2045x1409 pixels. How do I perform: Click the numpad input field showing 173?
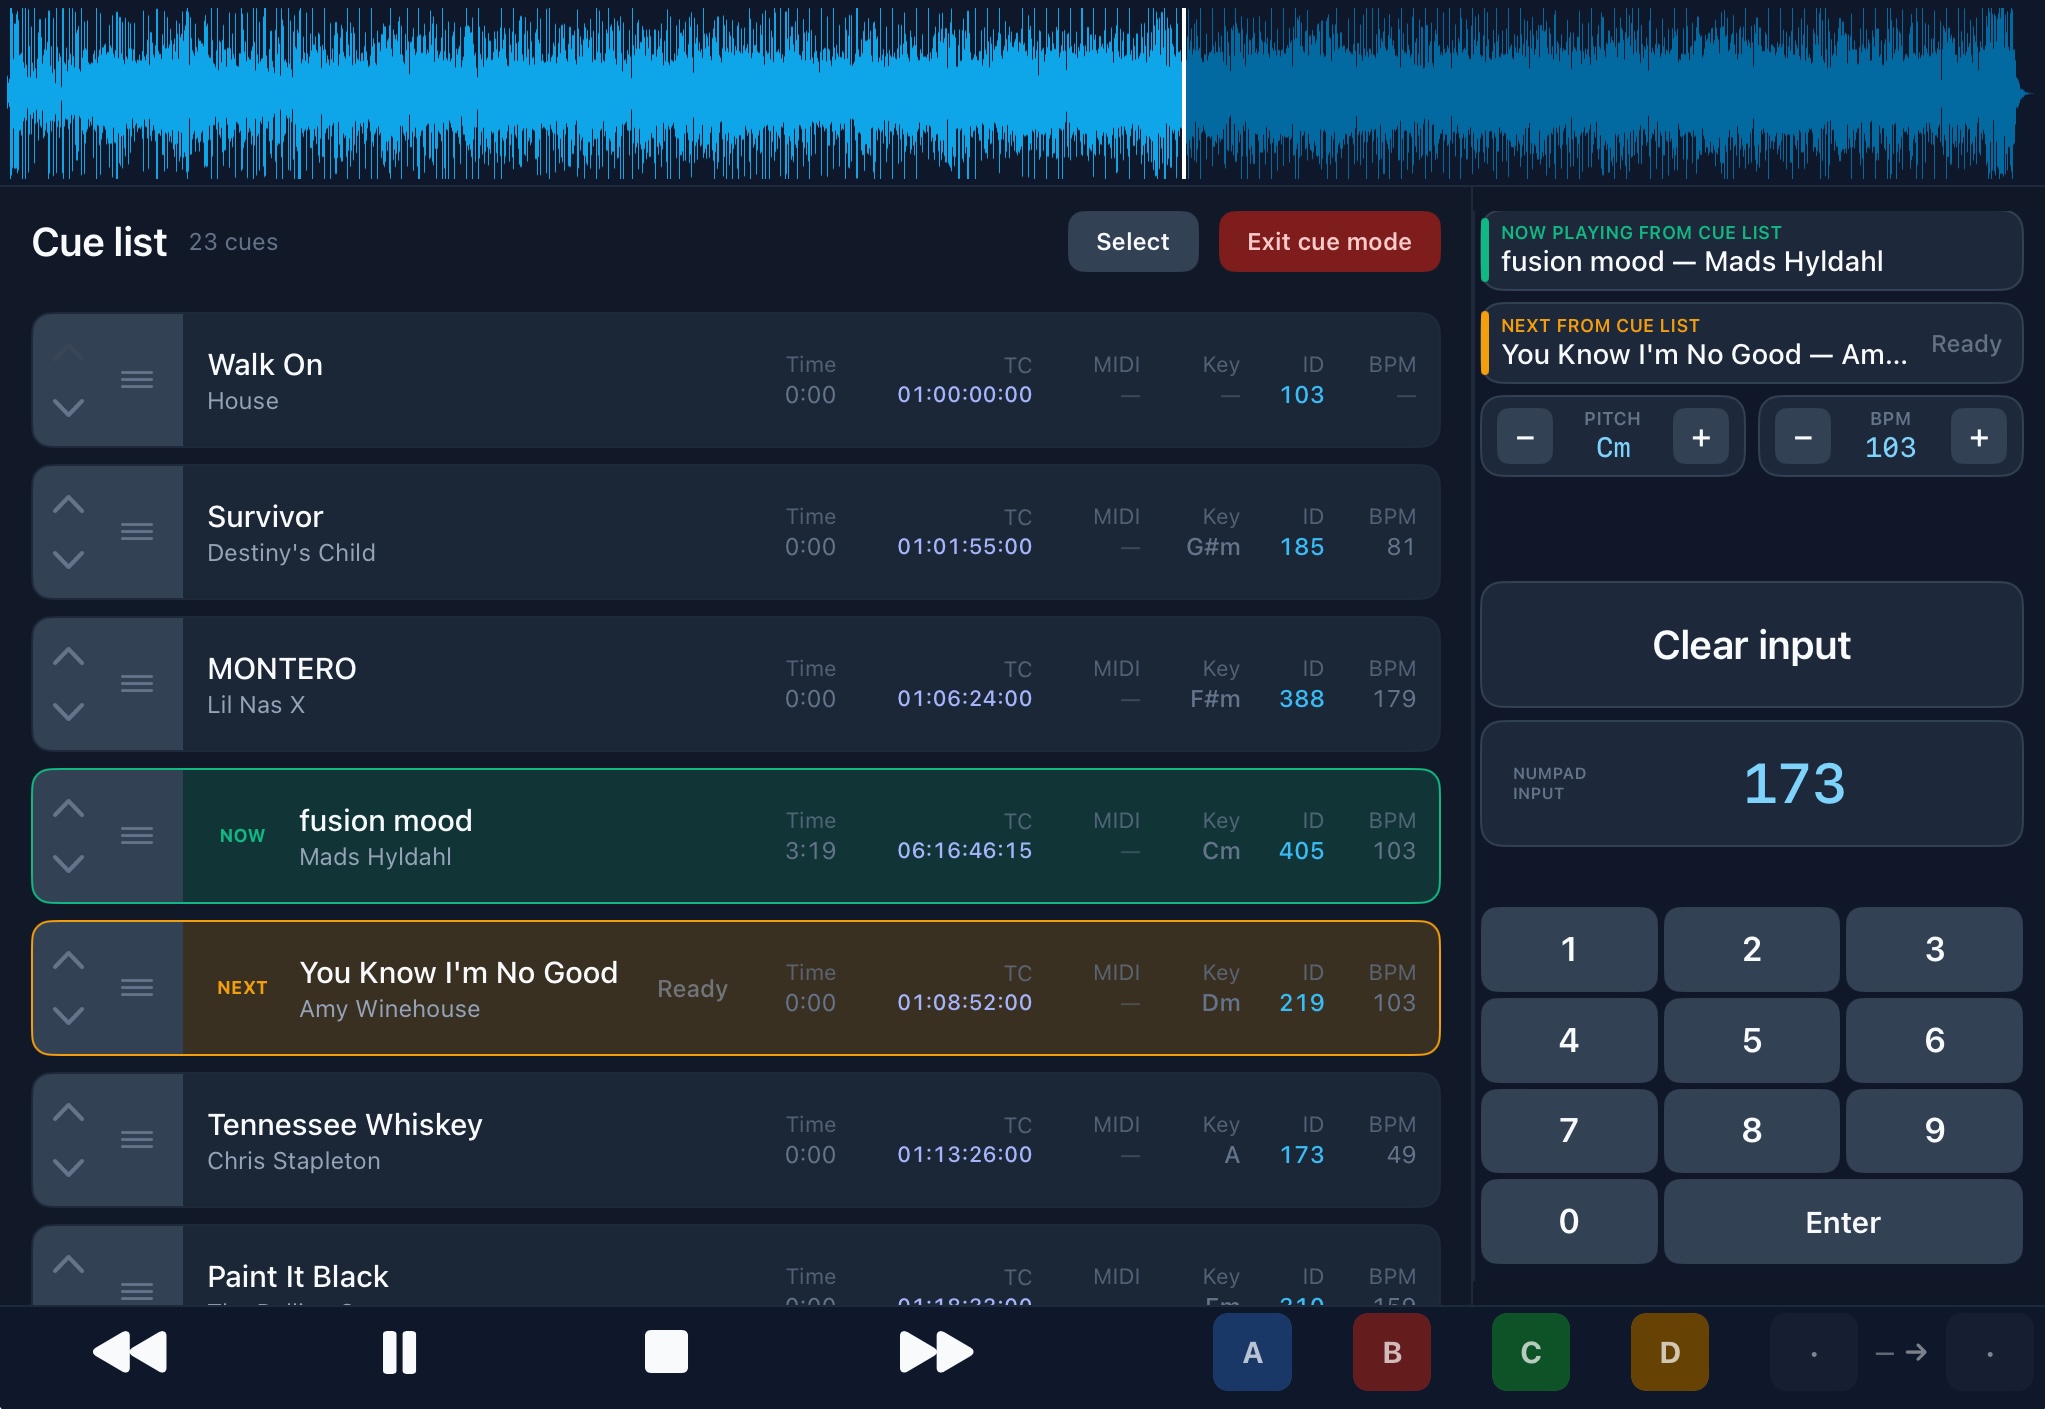click(x=1751, y=783)
